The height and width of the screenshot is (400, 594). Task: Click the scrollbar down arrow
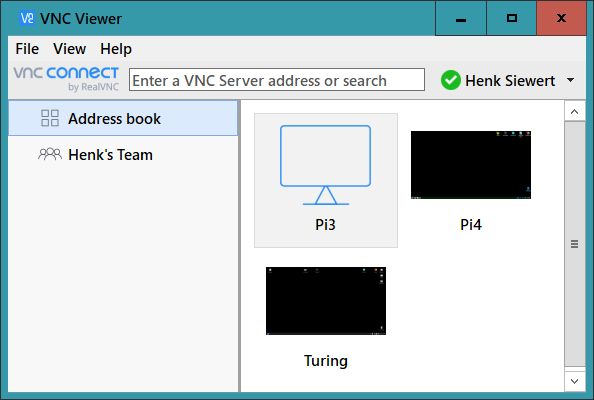[575, 381]
